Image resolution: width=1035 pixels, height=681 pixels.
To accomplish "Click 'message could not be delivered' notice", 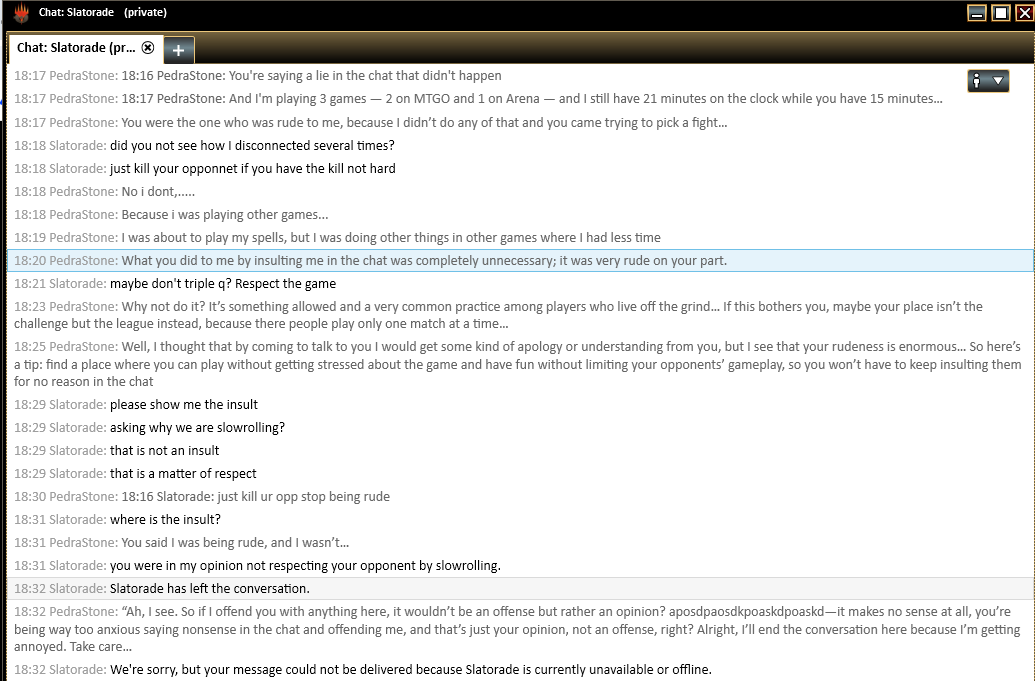I will click(x=520, y=670).
